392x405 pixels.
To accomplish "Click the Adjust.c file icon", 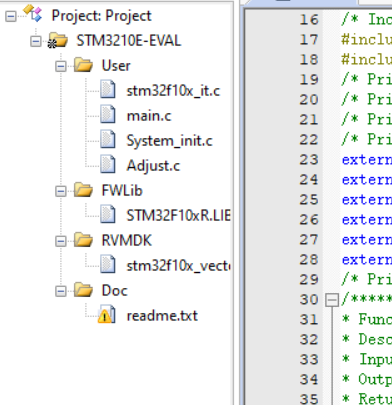I will pos(108,165).
